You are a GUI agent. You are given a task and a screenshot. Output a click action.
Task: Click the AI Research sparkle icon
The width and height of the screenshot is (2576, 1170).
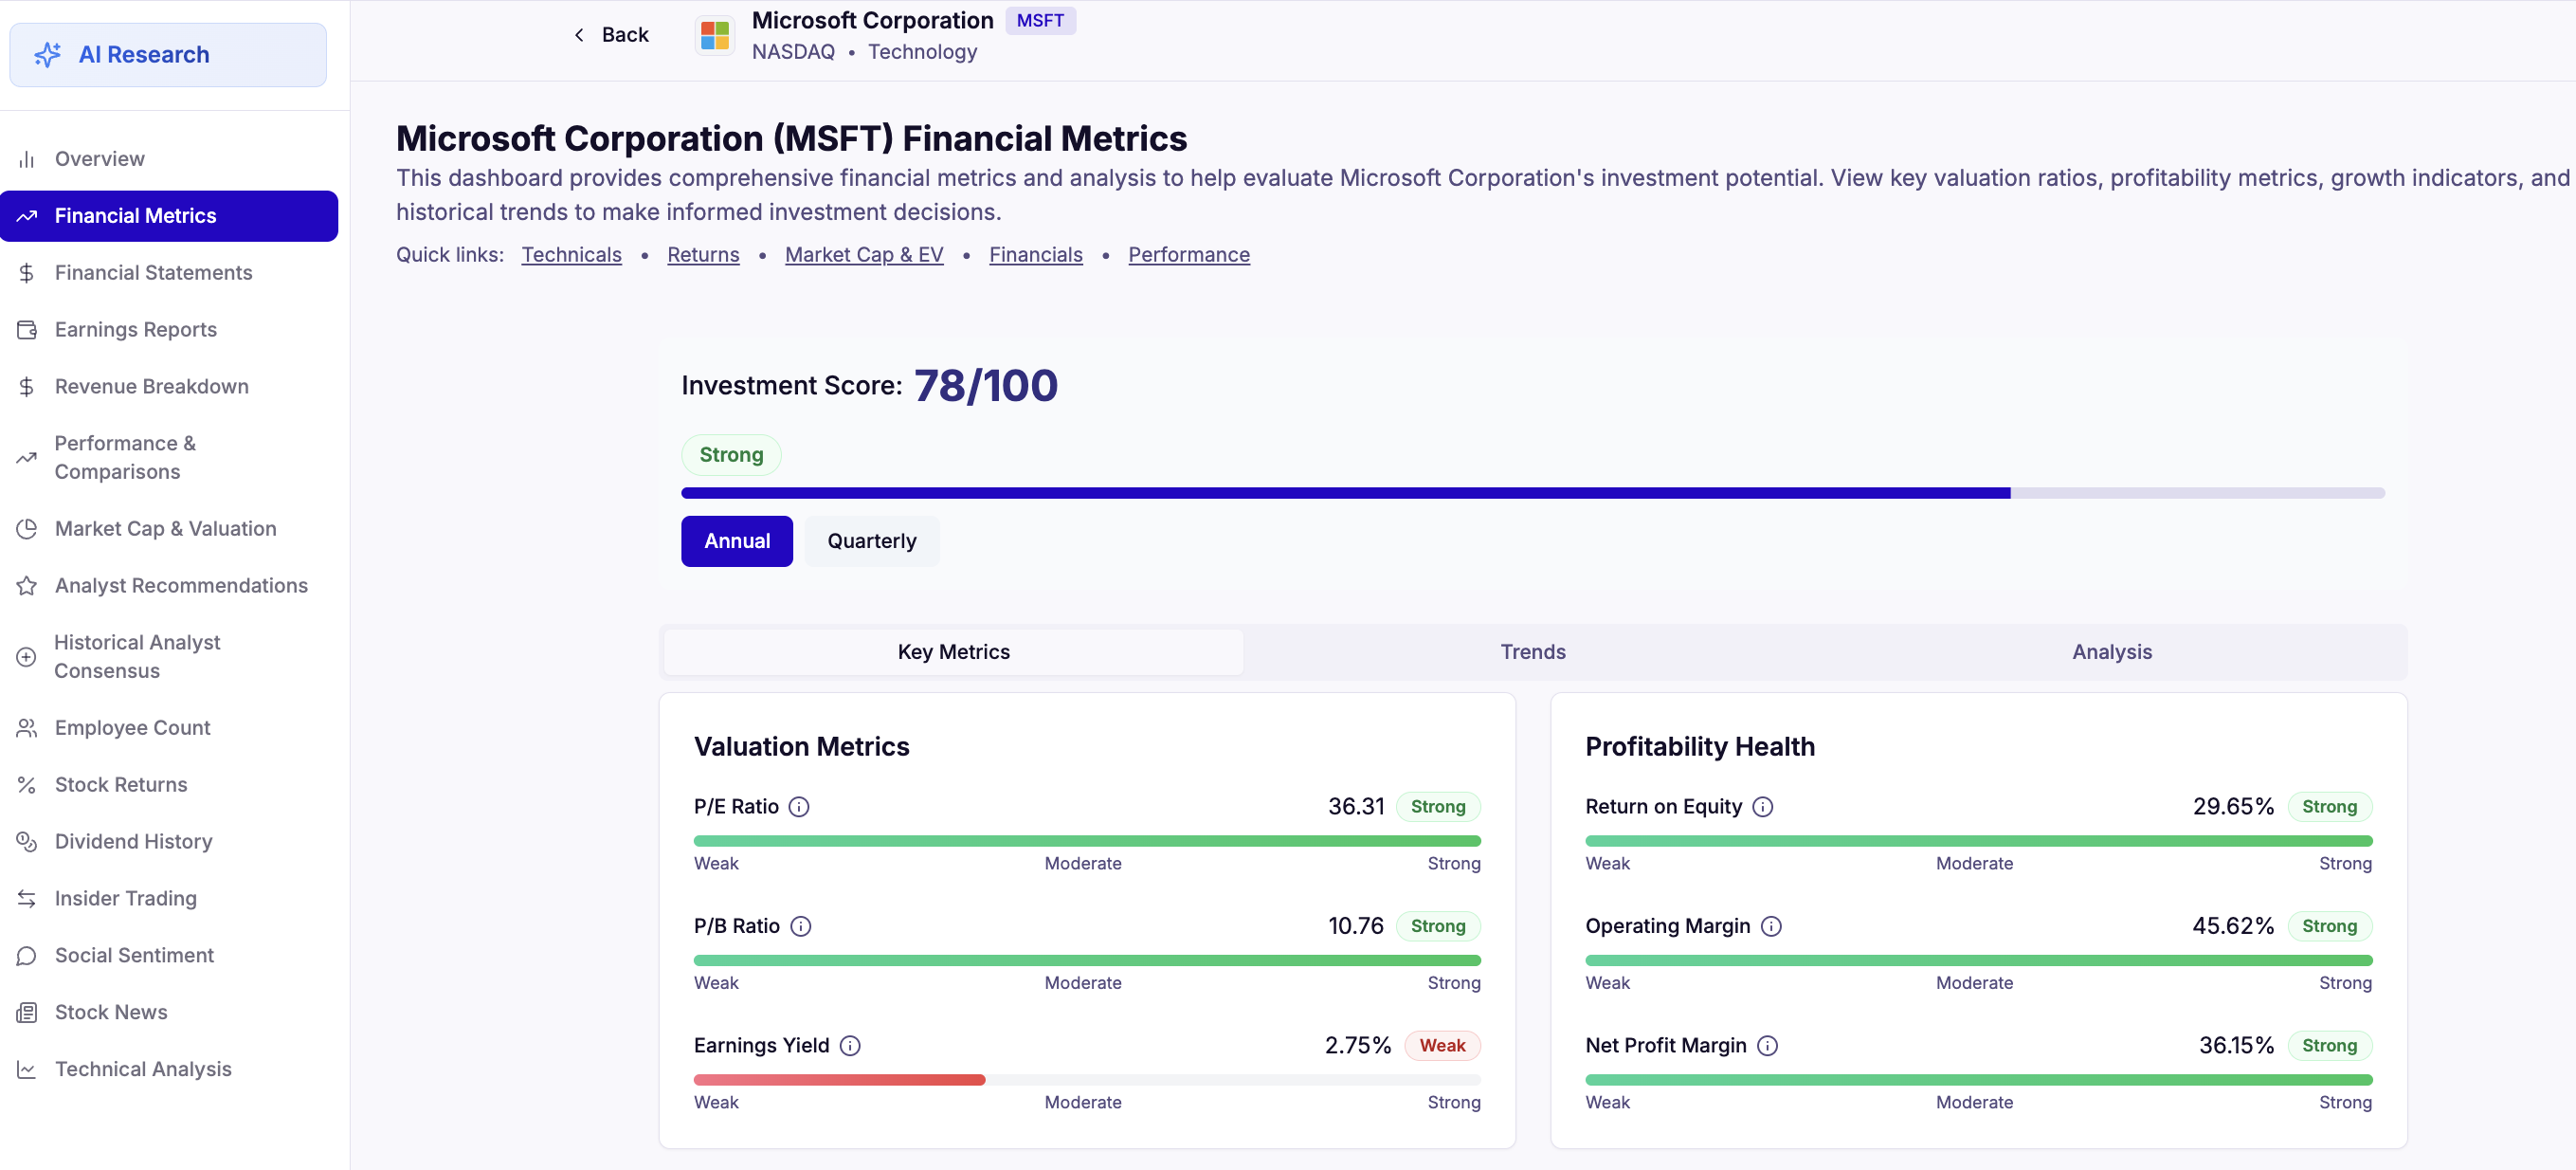(x=47, y=55)
